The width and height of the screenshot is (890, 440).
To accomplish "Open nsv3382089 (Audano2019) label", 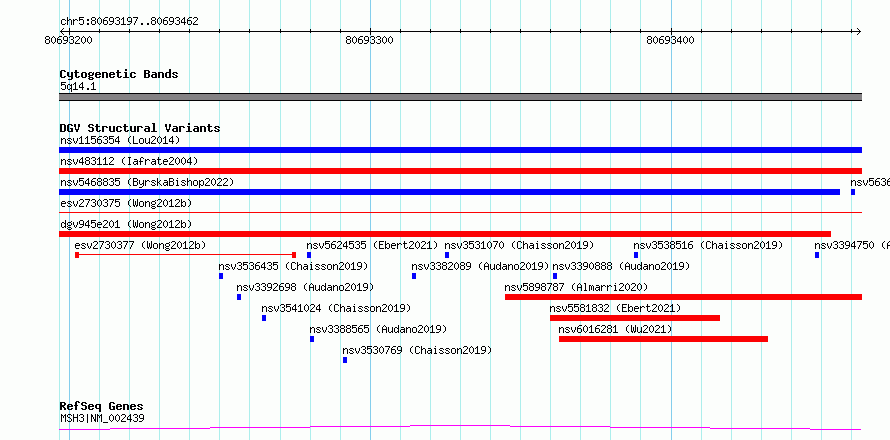I will point(480,266).
